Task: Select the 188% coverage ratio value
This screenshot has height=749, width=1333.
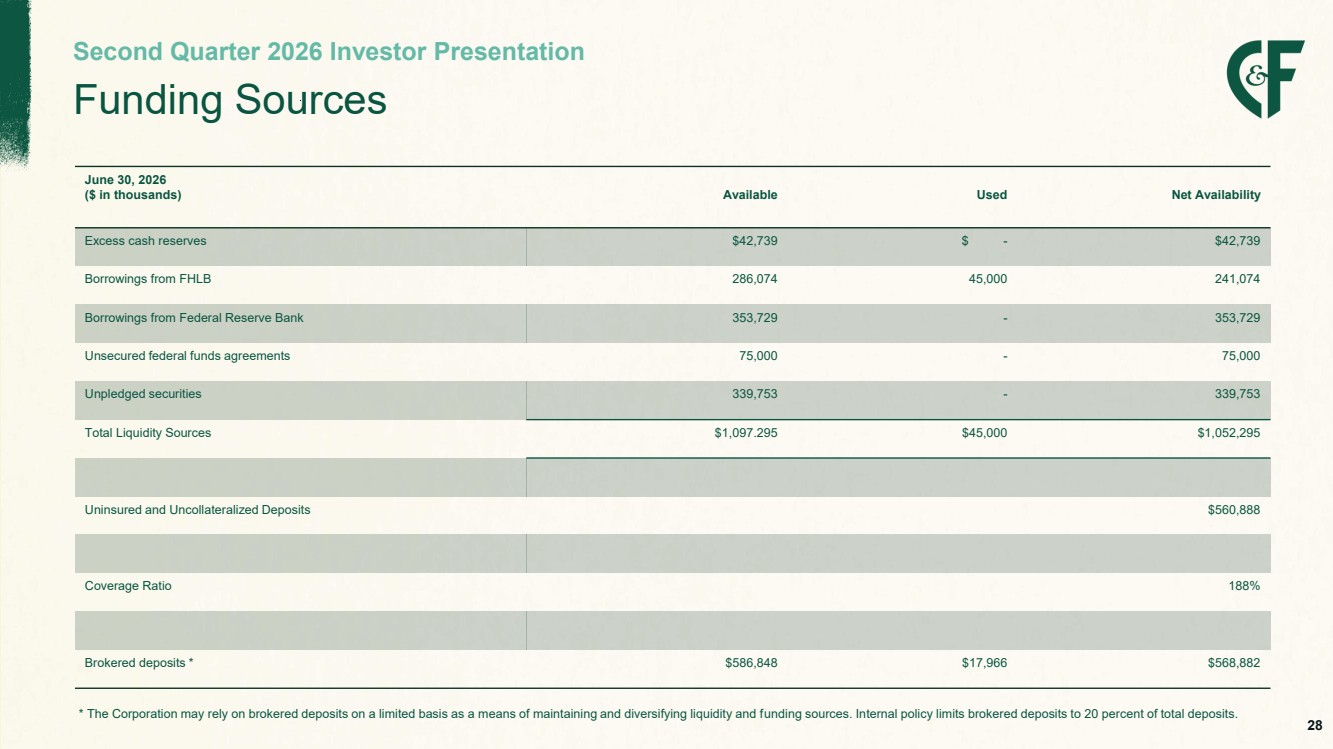Action: click(x=1247, y=586)
